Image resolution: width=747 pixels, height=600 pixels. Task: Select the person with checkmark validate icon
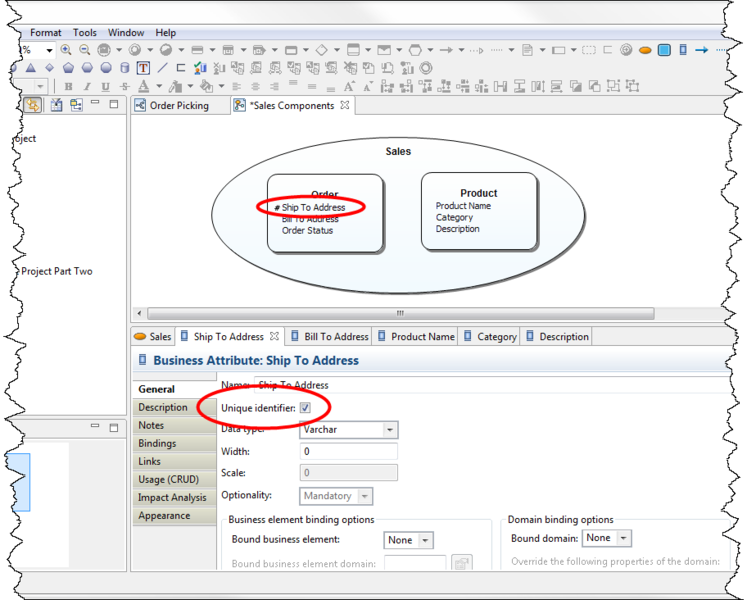click(x=200, y=68)
